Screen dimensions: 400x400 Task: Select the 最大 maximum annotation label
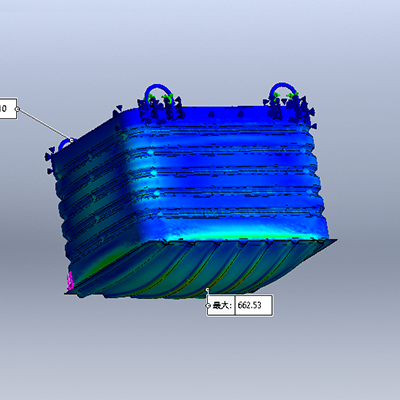click(223, 305)
